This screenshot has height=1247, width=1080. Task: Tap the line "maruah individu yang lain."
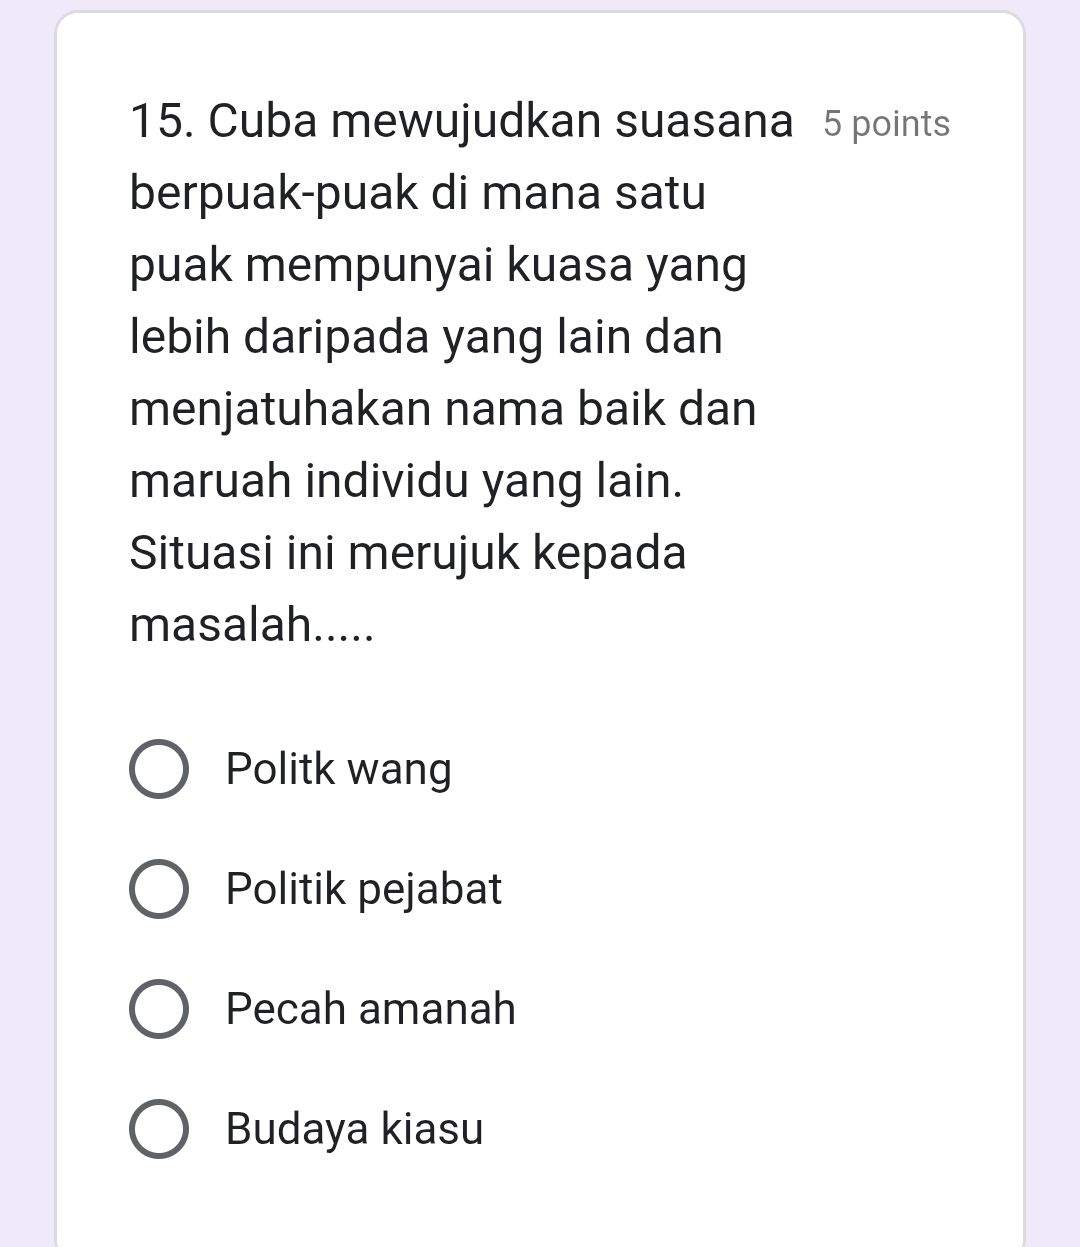407,482
